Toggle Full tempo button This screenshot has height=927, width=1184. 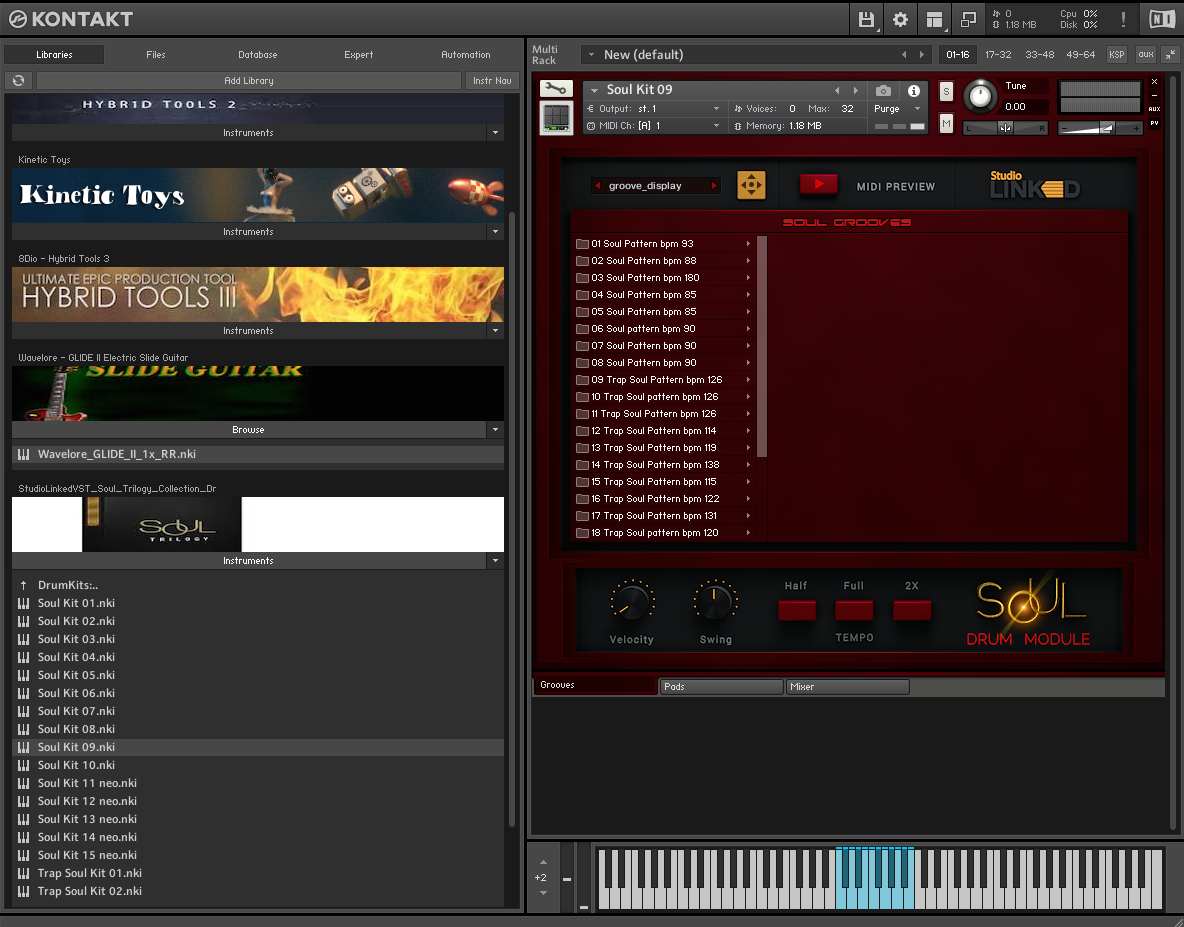[x=854, y=610]
